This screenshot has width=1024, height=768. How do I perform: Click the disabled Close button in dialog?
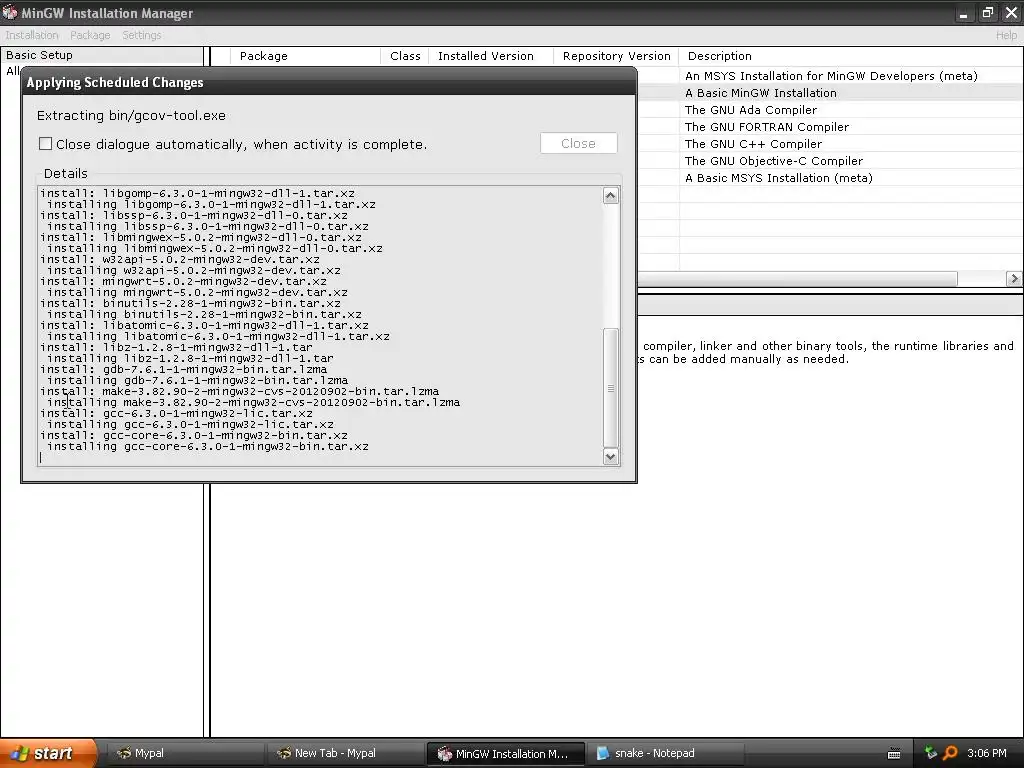[579, 144]
